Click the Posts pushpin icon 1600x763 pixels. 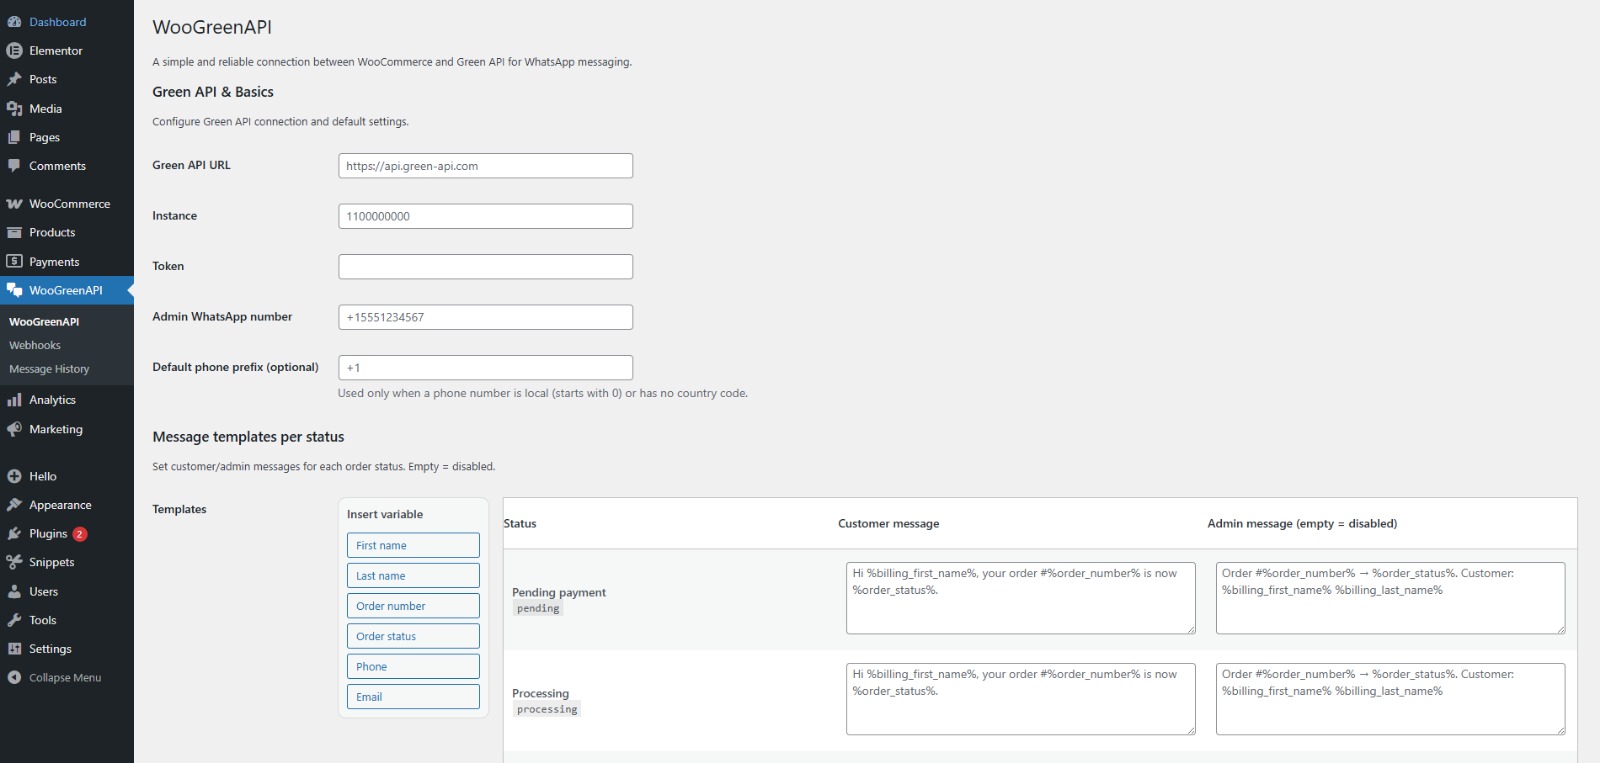(14, 79)
